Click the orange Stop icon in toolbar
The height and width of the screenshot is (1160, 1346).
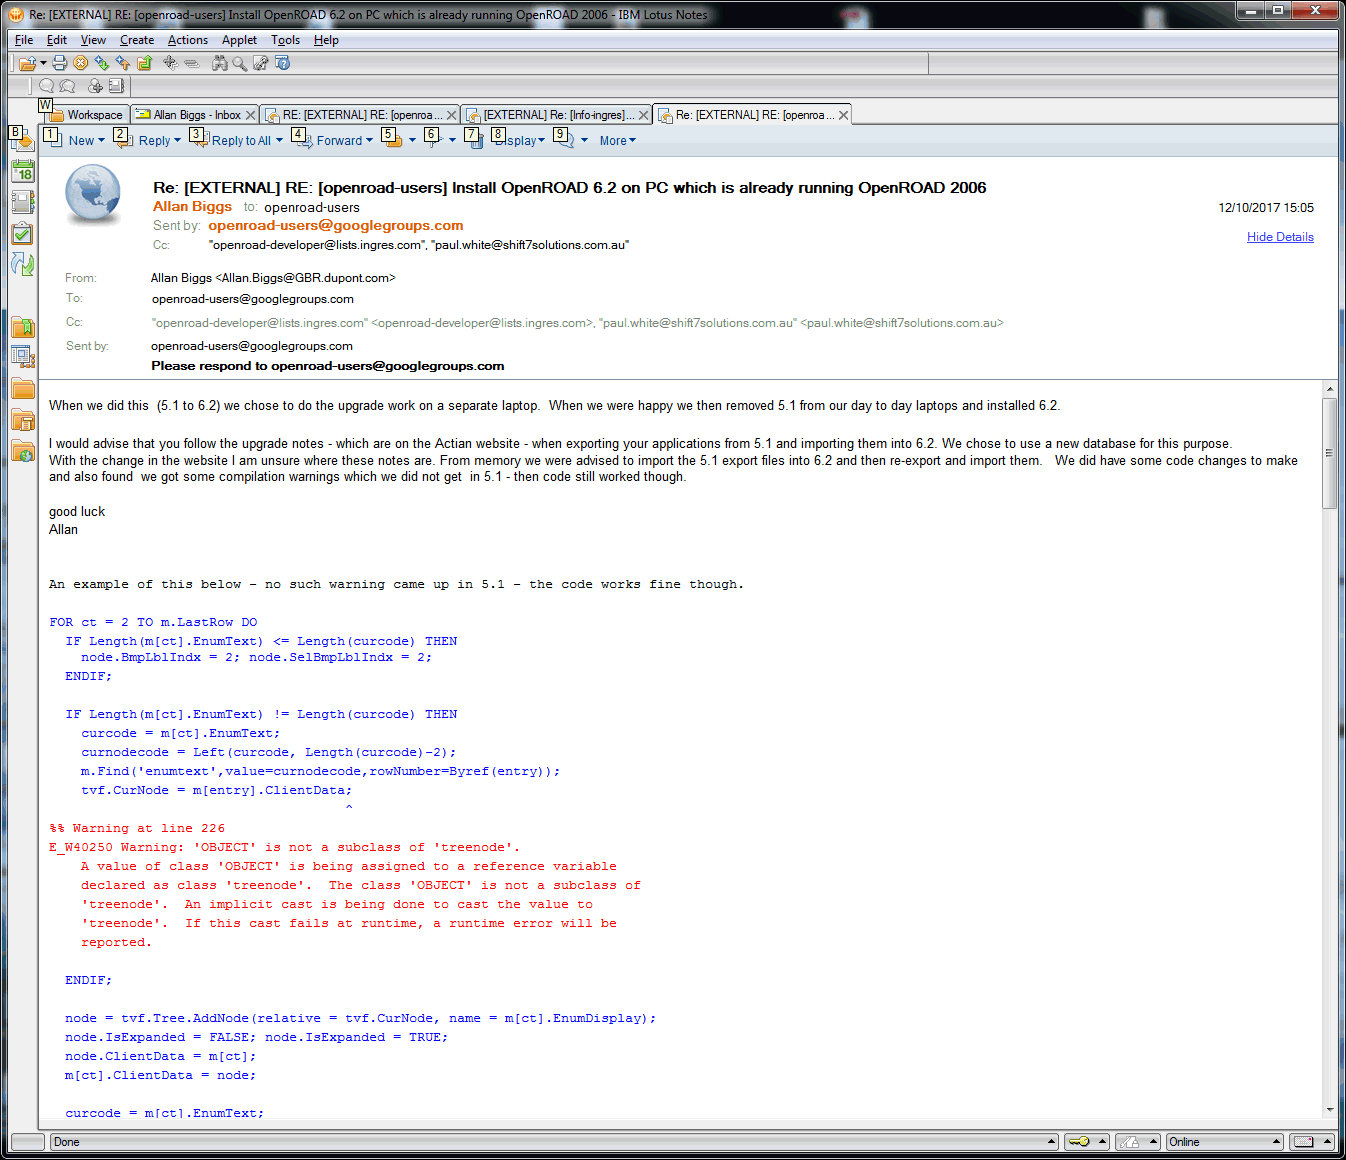coord(80,63)
